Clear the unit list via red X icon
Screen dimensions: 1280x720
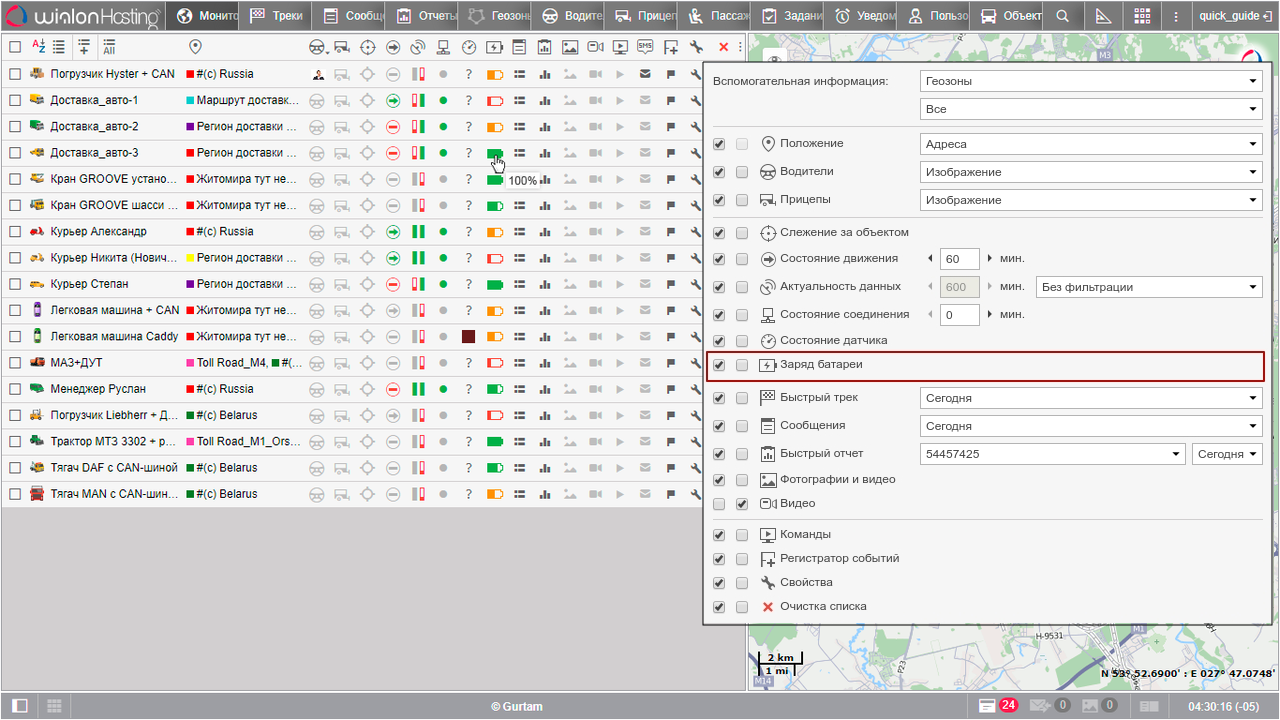coord(723,46)
